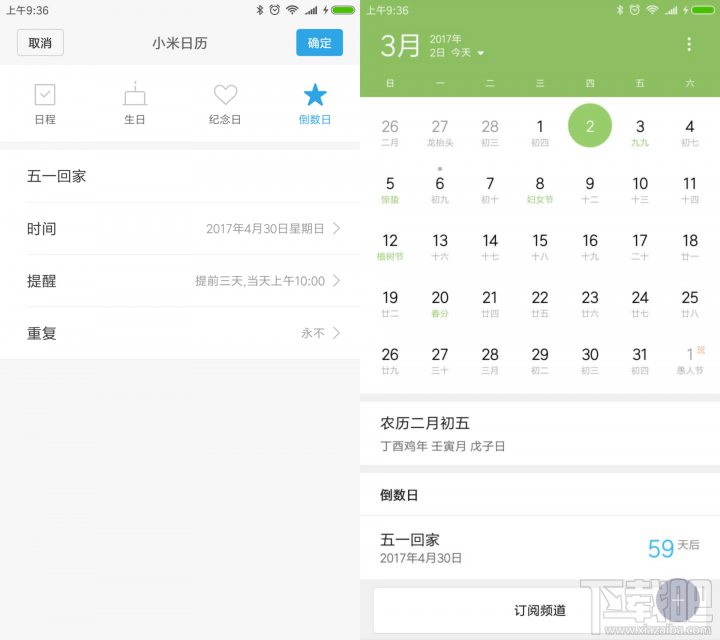Tap the battery icon in right status bar

coord(703,10)
